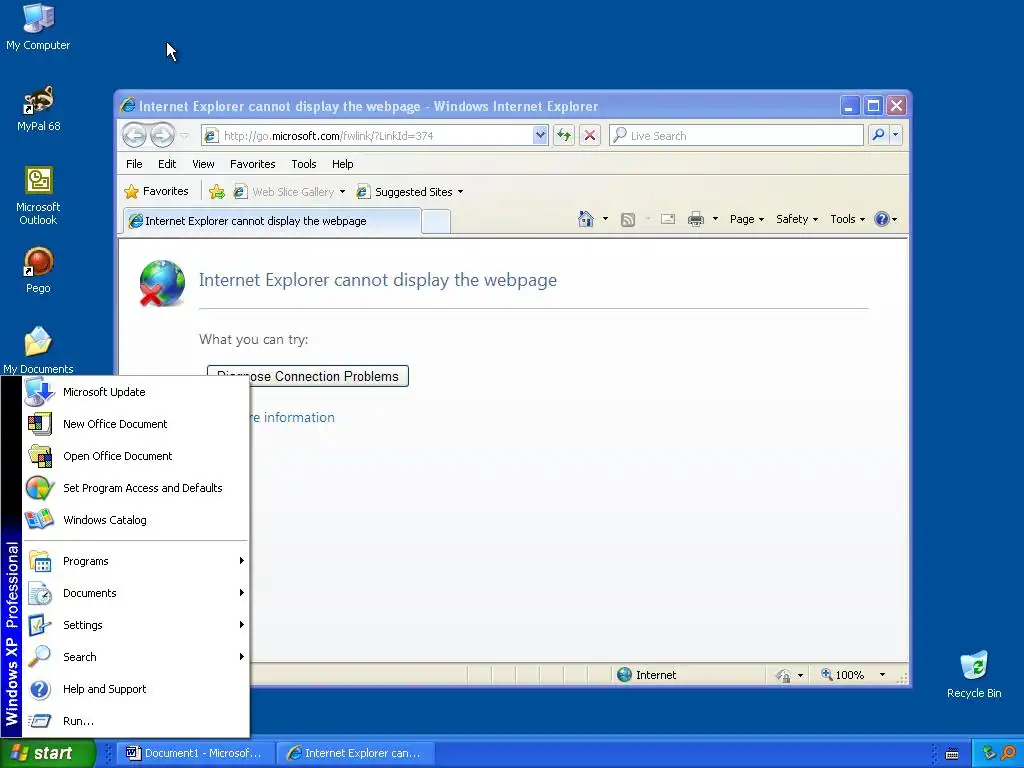Image resolution: width=1024 pixels, height=768 pixels.
Task: Click the empty New Tab button
Action: pyautogui.click(x=436, y=221)
